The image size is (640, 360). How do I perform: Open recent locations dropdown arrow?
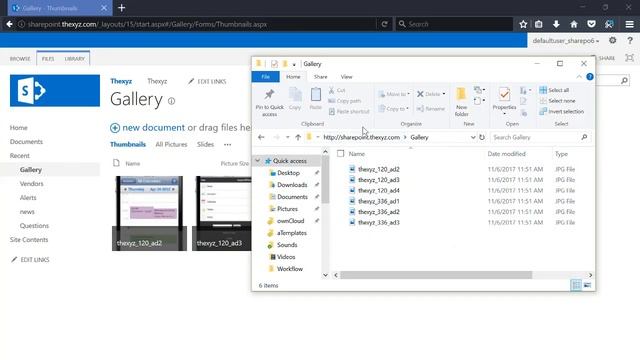point(287,137)
